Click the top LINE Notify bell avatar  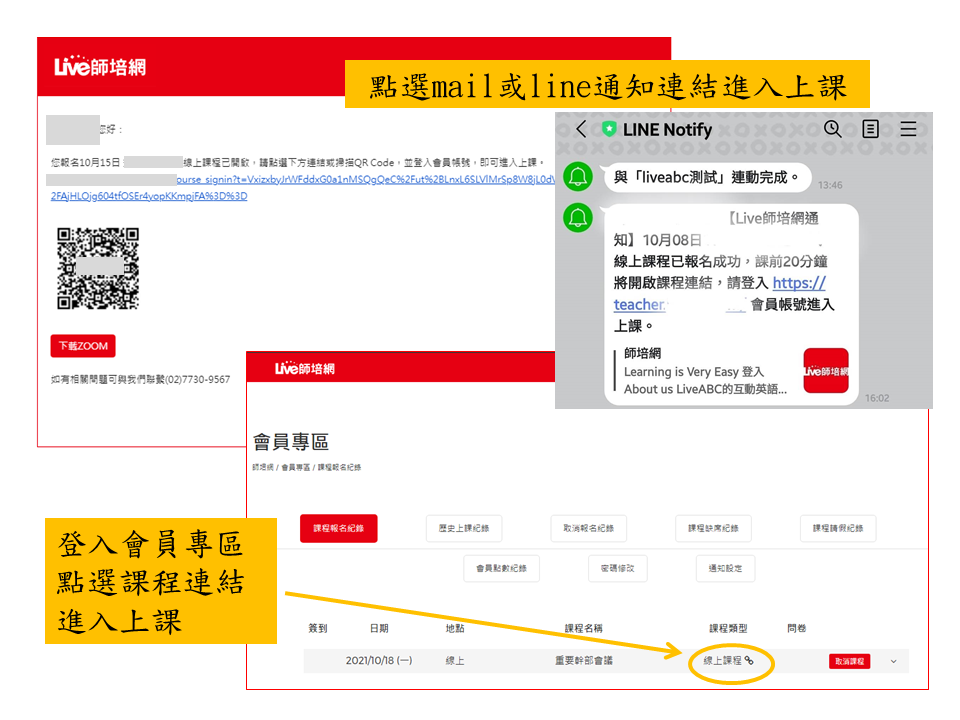click(x=577, y=177)
